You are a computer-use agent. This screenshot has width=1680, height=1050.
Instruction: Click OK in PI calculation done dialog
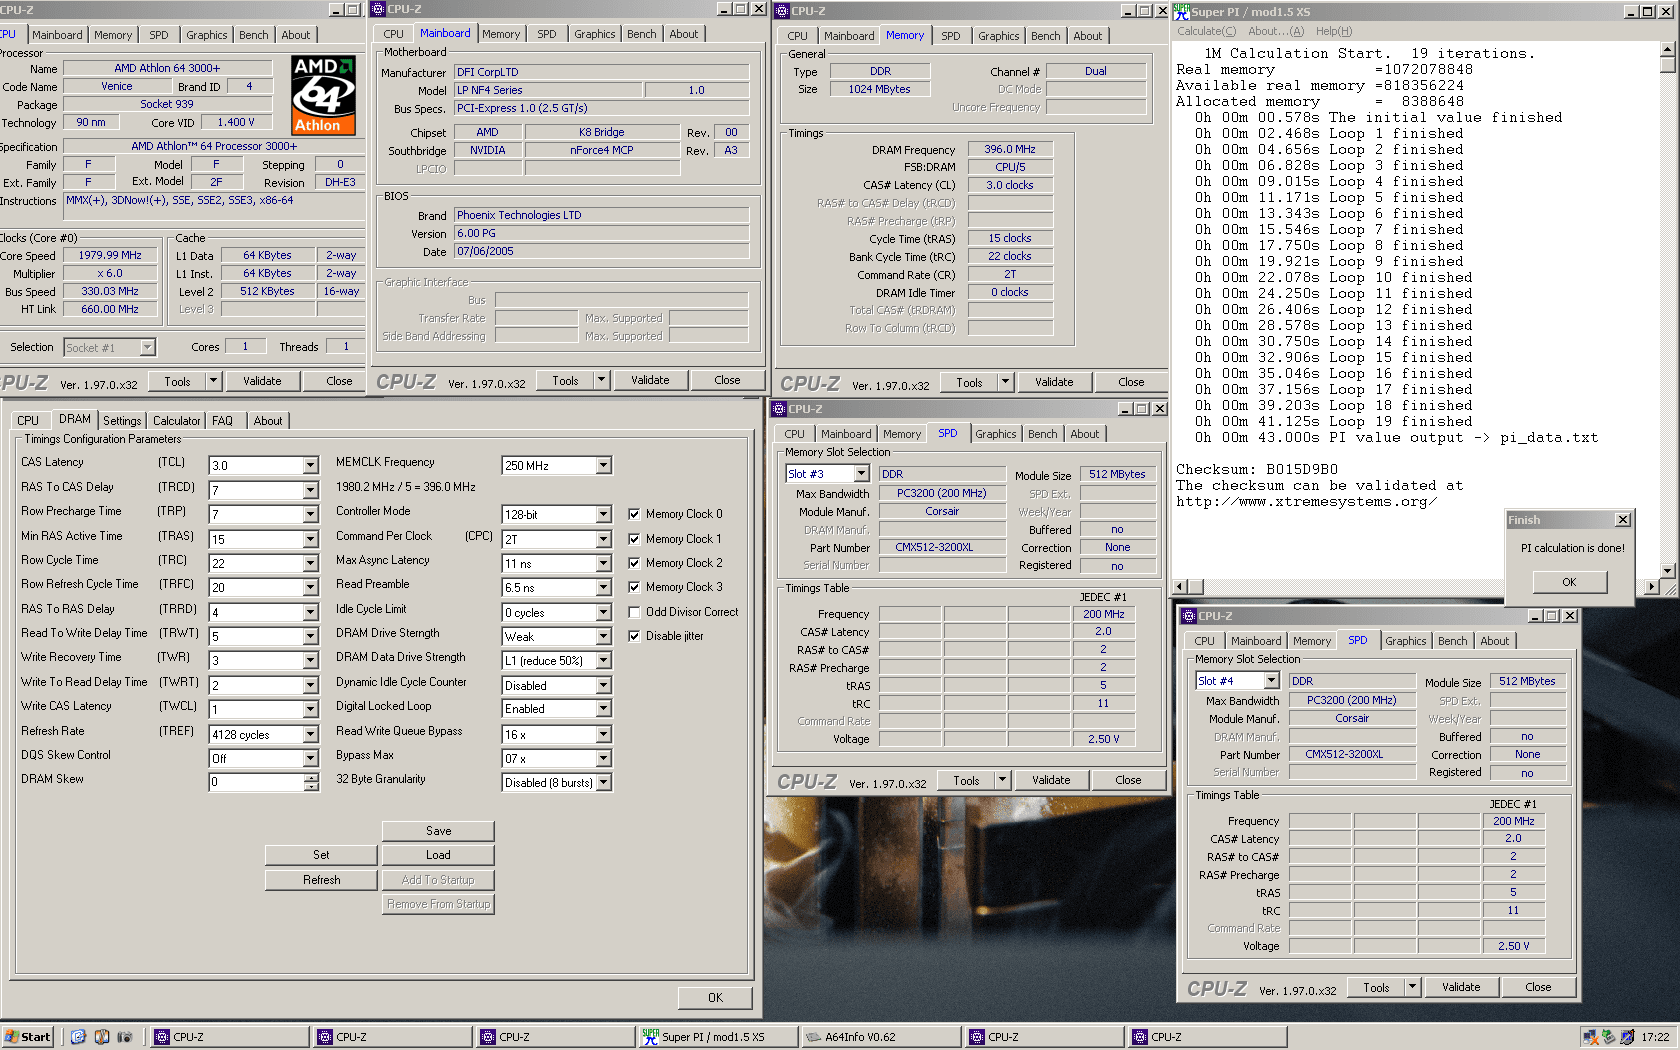(1569, 582)
